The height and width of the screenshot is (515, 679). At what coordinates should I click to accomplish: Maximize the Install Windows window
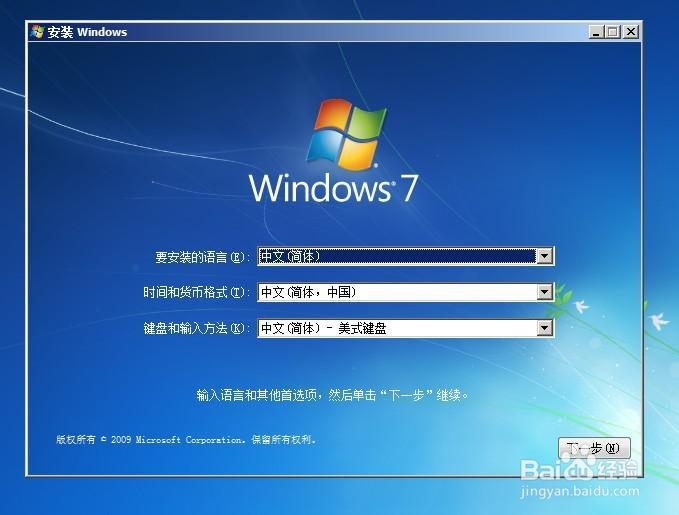[613, 32]
